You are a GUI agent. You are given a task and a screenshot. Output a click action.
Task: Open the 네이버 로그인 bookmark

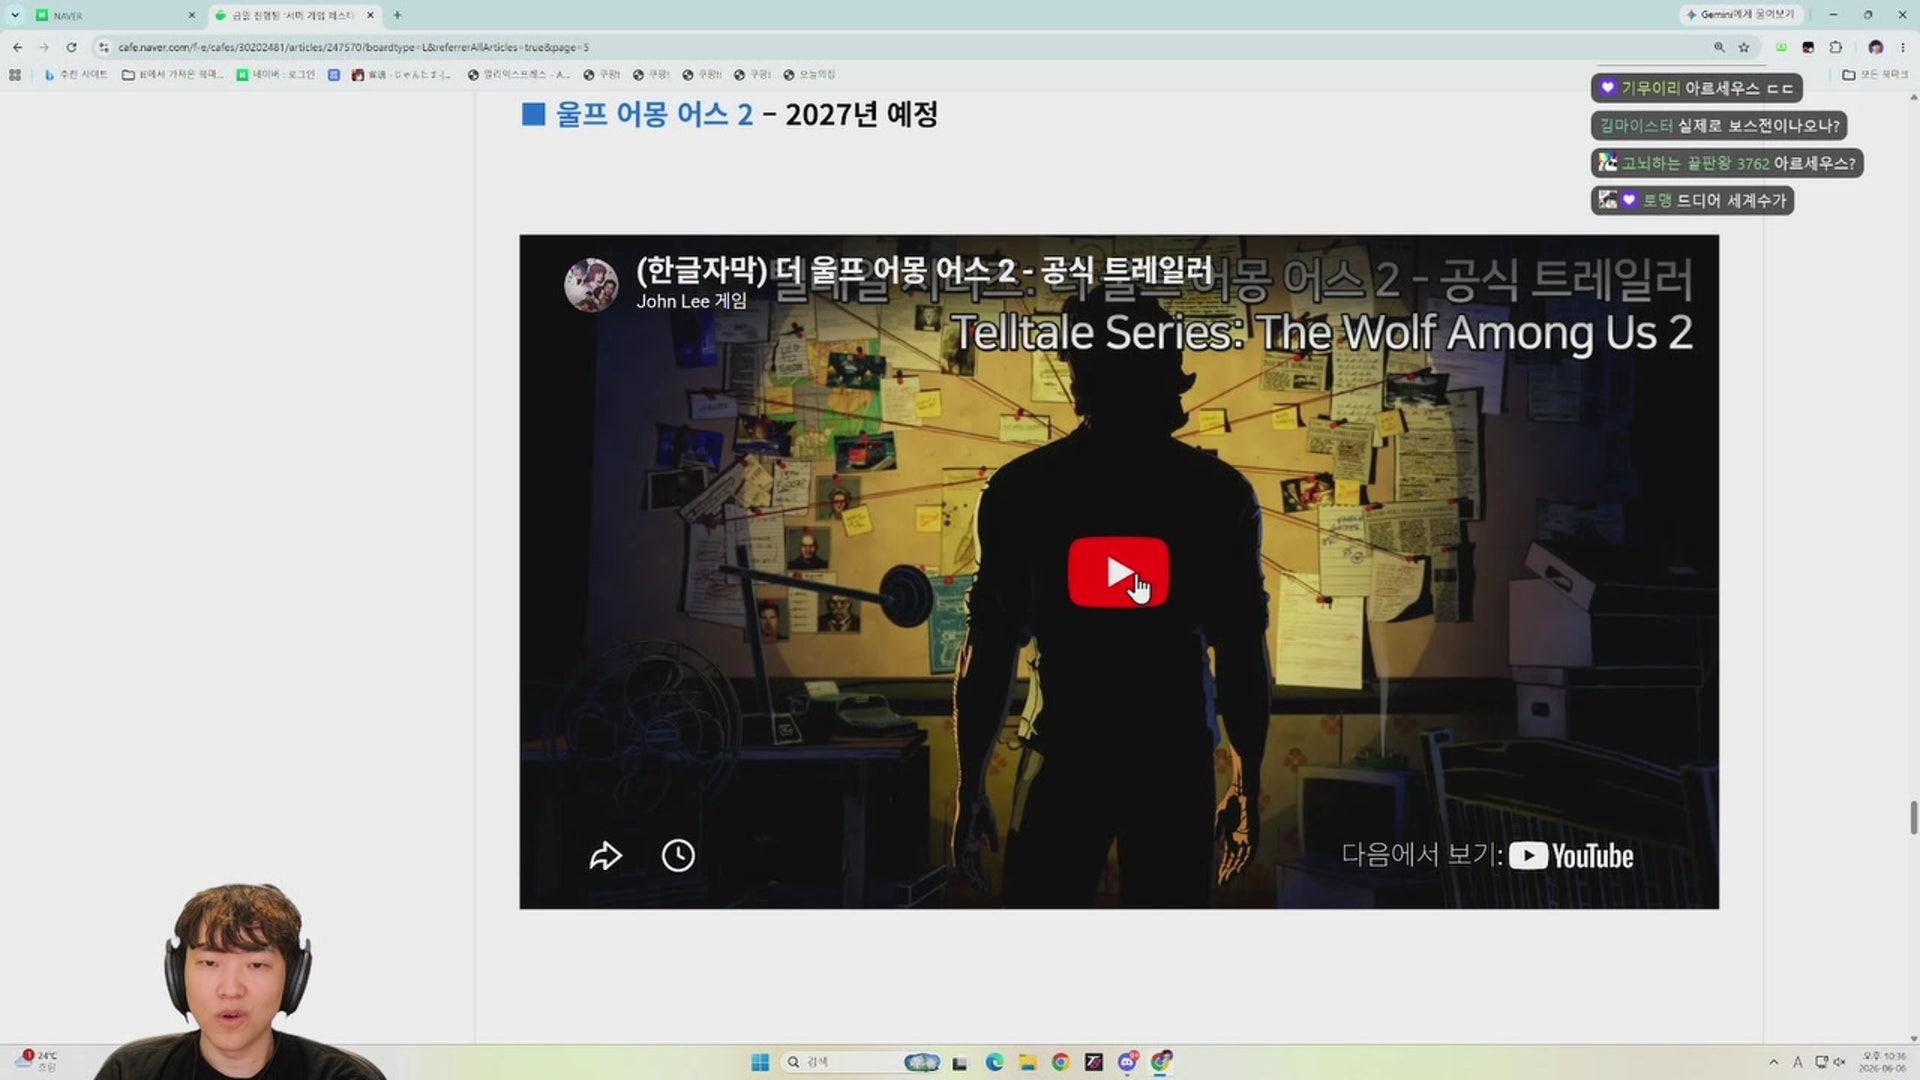(276, 75)
